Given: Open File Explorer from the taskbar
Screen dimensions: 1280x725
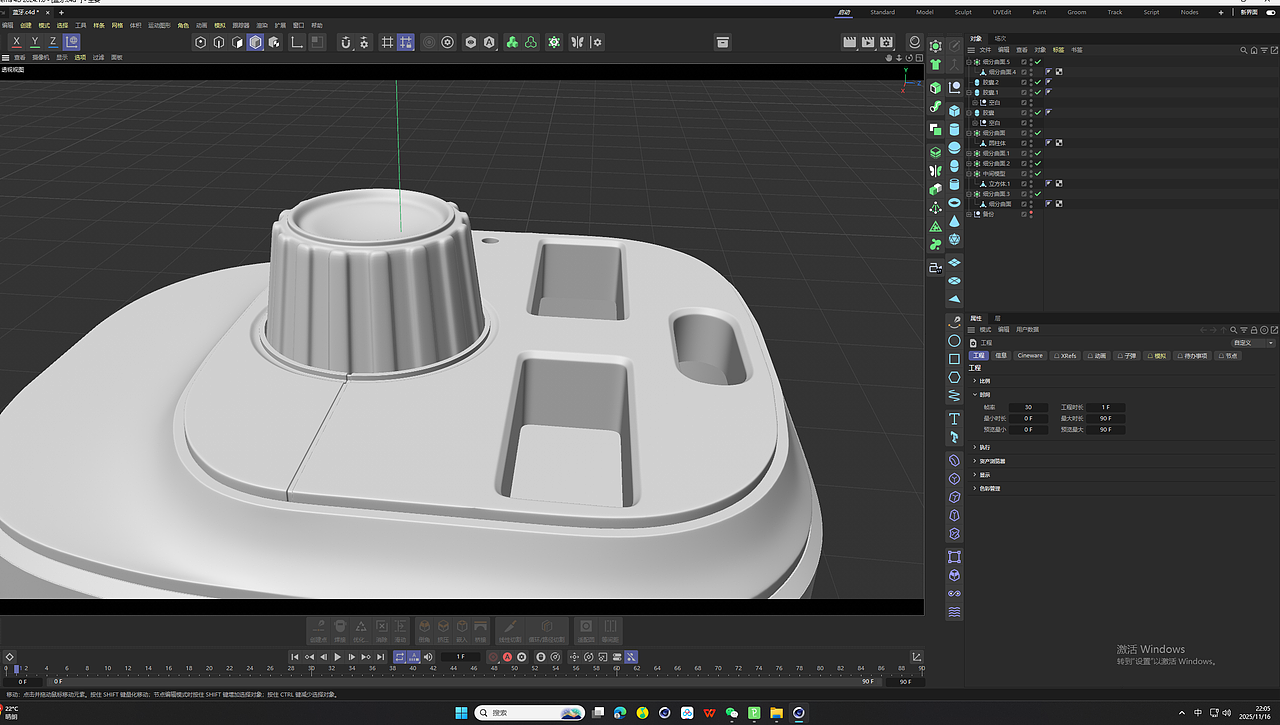Looking at the screenshot, I should (776, 713).
